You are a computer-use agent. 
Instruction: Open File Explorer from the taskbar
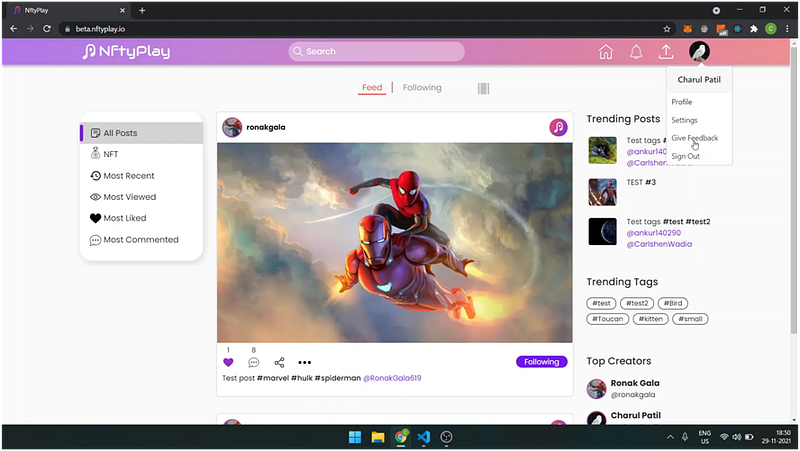[378, 437]
